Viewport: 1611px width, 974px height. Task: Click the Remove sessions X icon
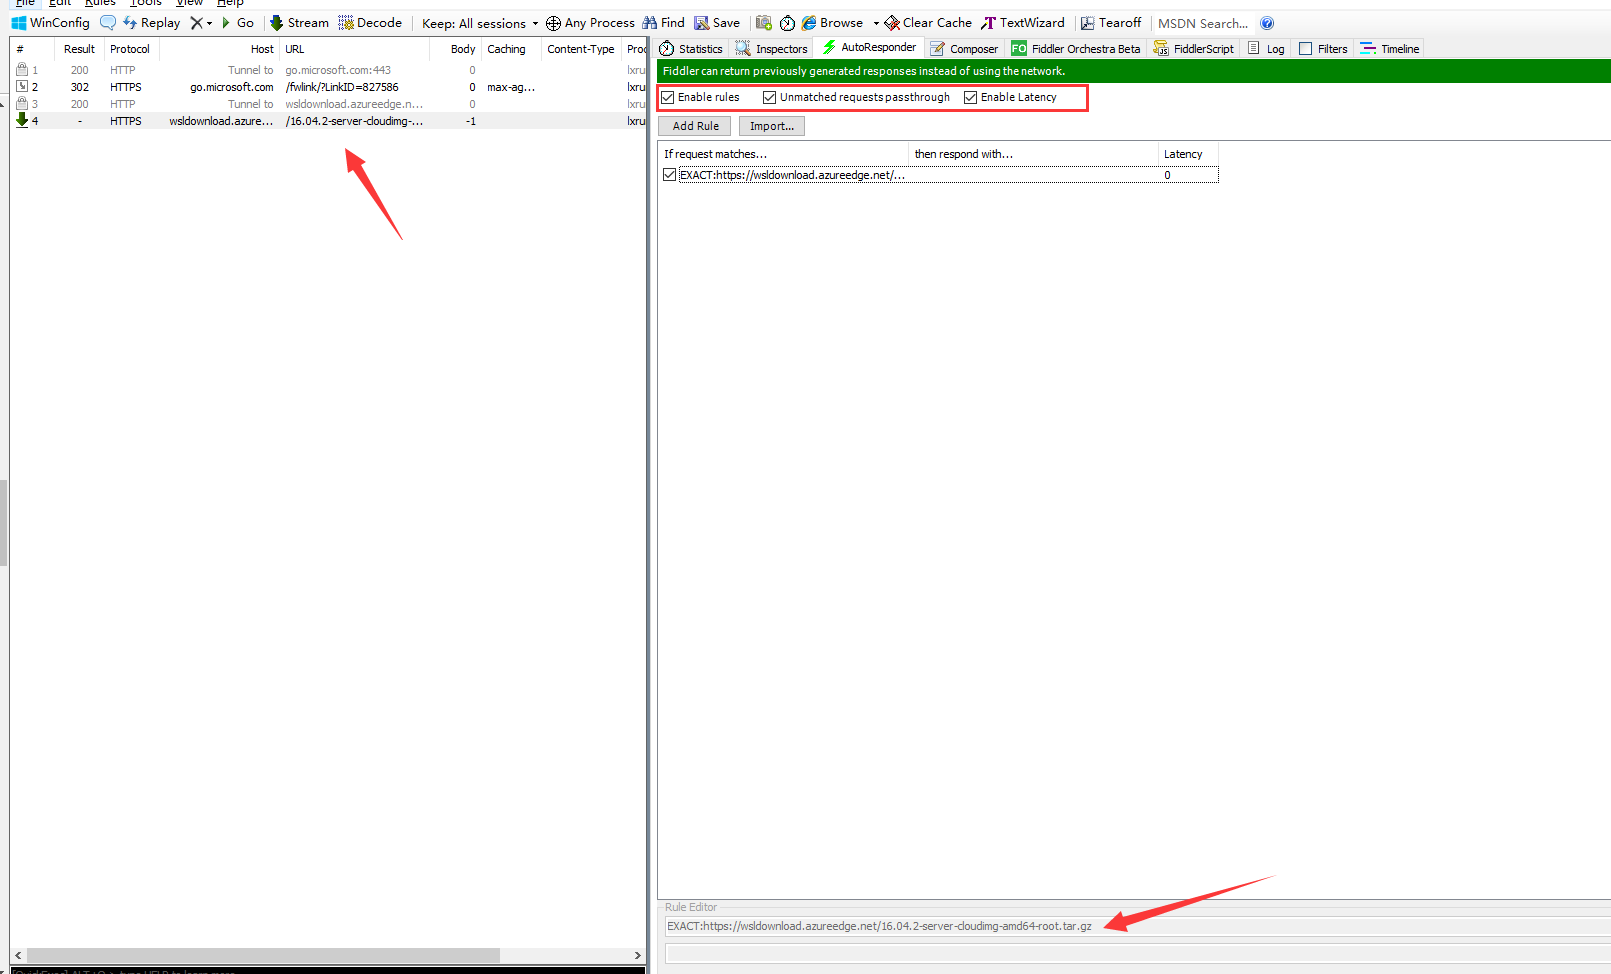196,23
